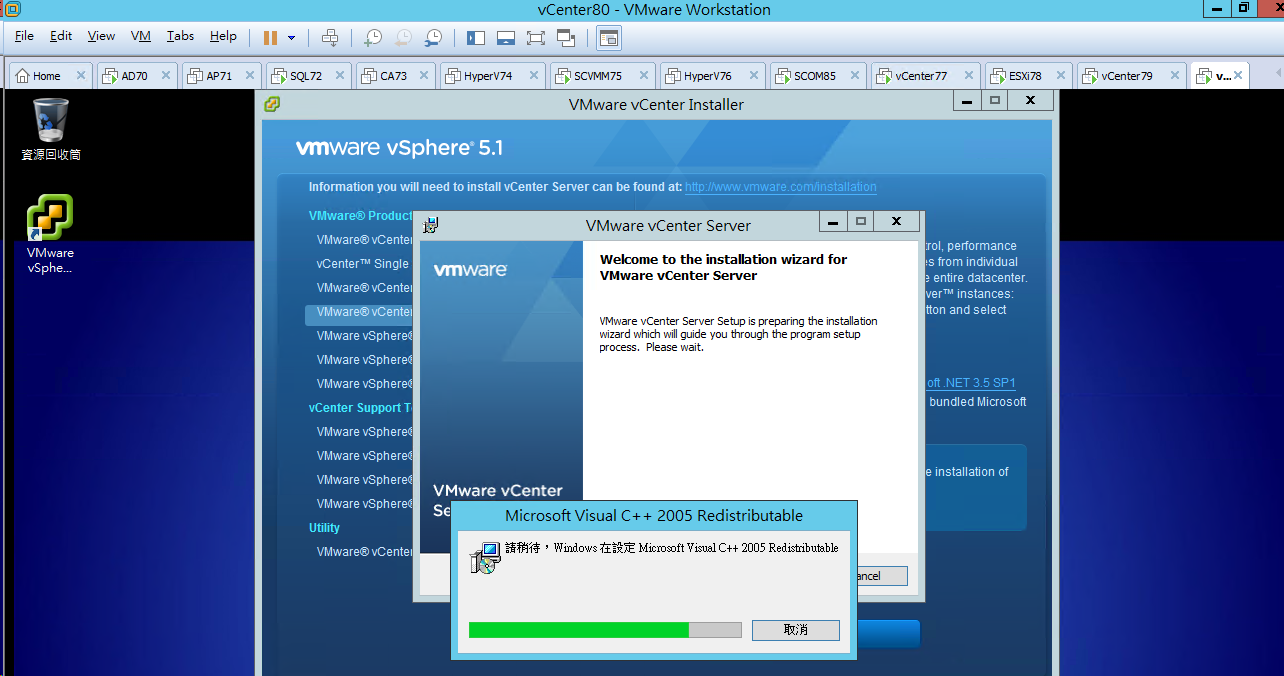Close the HyperV74 tab
The image size is (1284, 676).
click(533, 76)
